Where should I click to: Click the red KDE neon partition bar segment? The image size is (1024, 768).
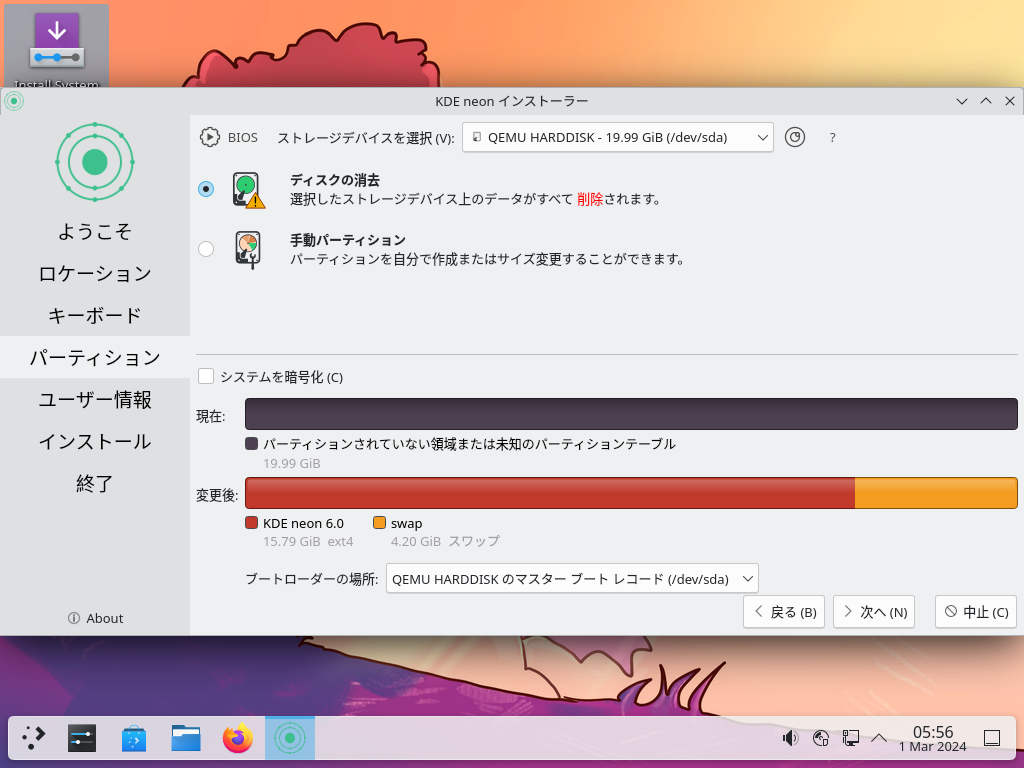coord(550,493)
